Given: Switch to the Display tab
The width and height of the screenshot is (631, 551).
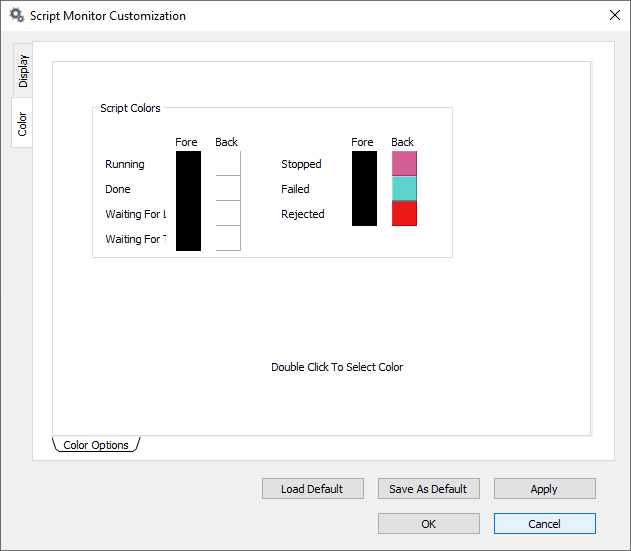Looking at the screenshot, I should (23, 70).
